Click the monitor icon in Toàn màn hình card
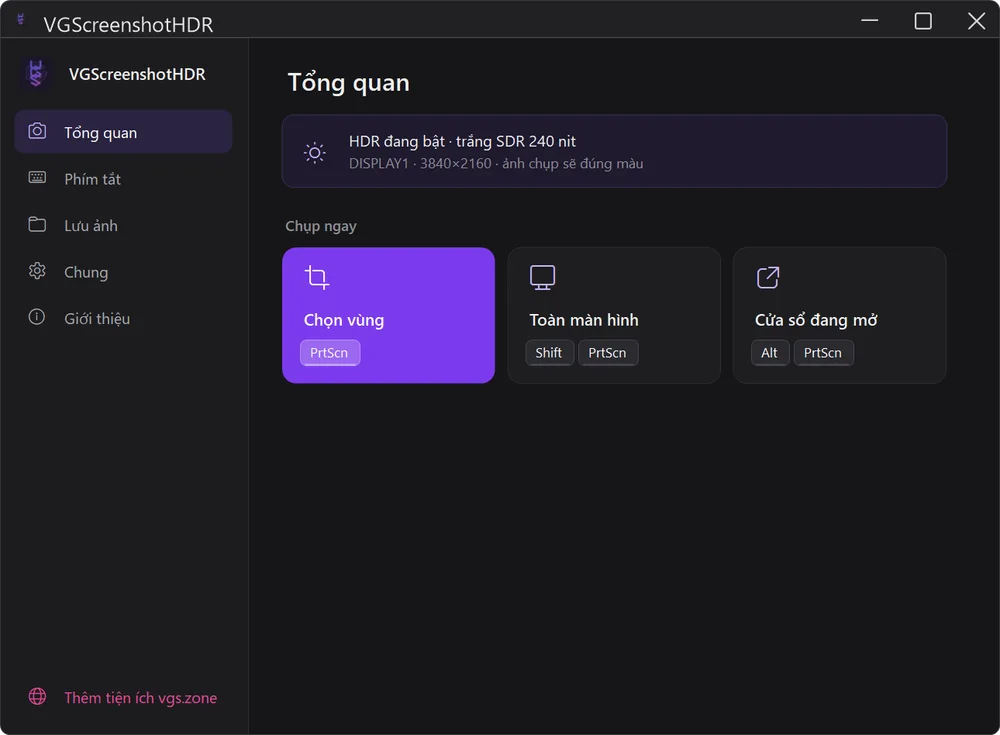This screenshot has height=735, width=1000. [x=542, y=278]
